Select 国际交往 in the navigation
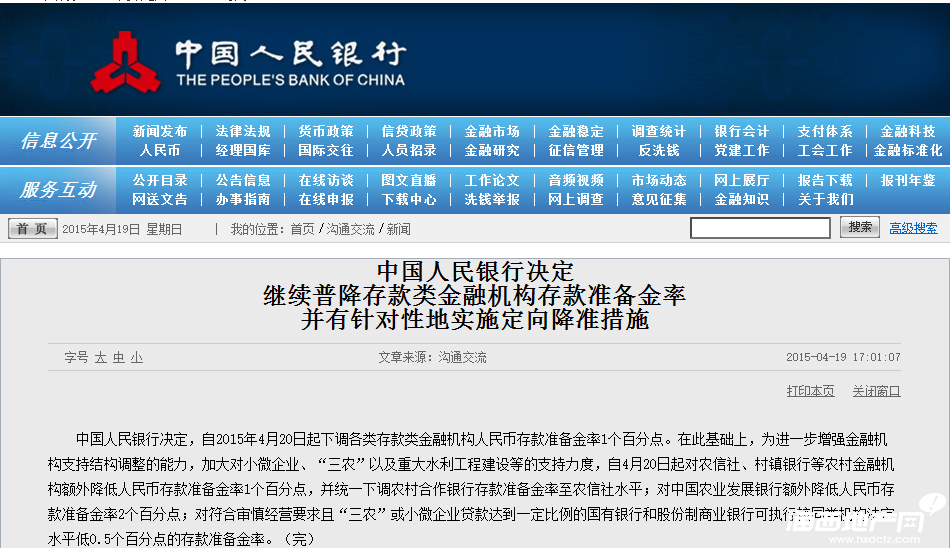Image resolution: width=951 pixels, height=548 pixels. (x=326, y=150)
